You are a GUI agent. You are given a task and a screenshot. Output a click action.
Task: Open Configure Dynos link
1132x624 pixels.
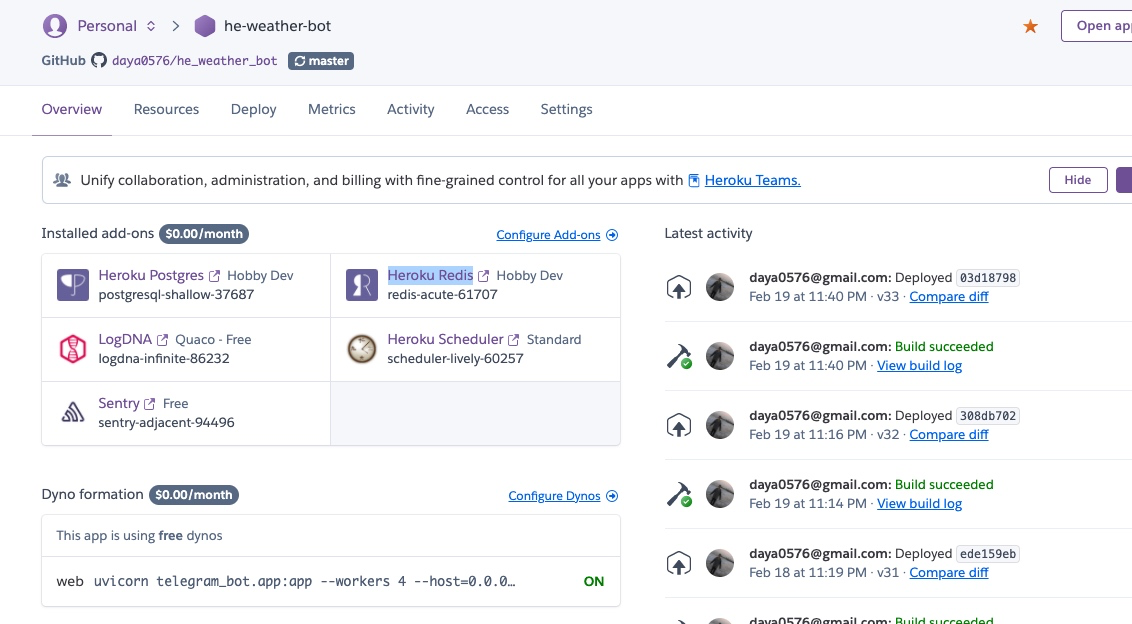pos(563,496)
